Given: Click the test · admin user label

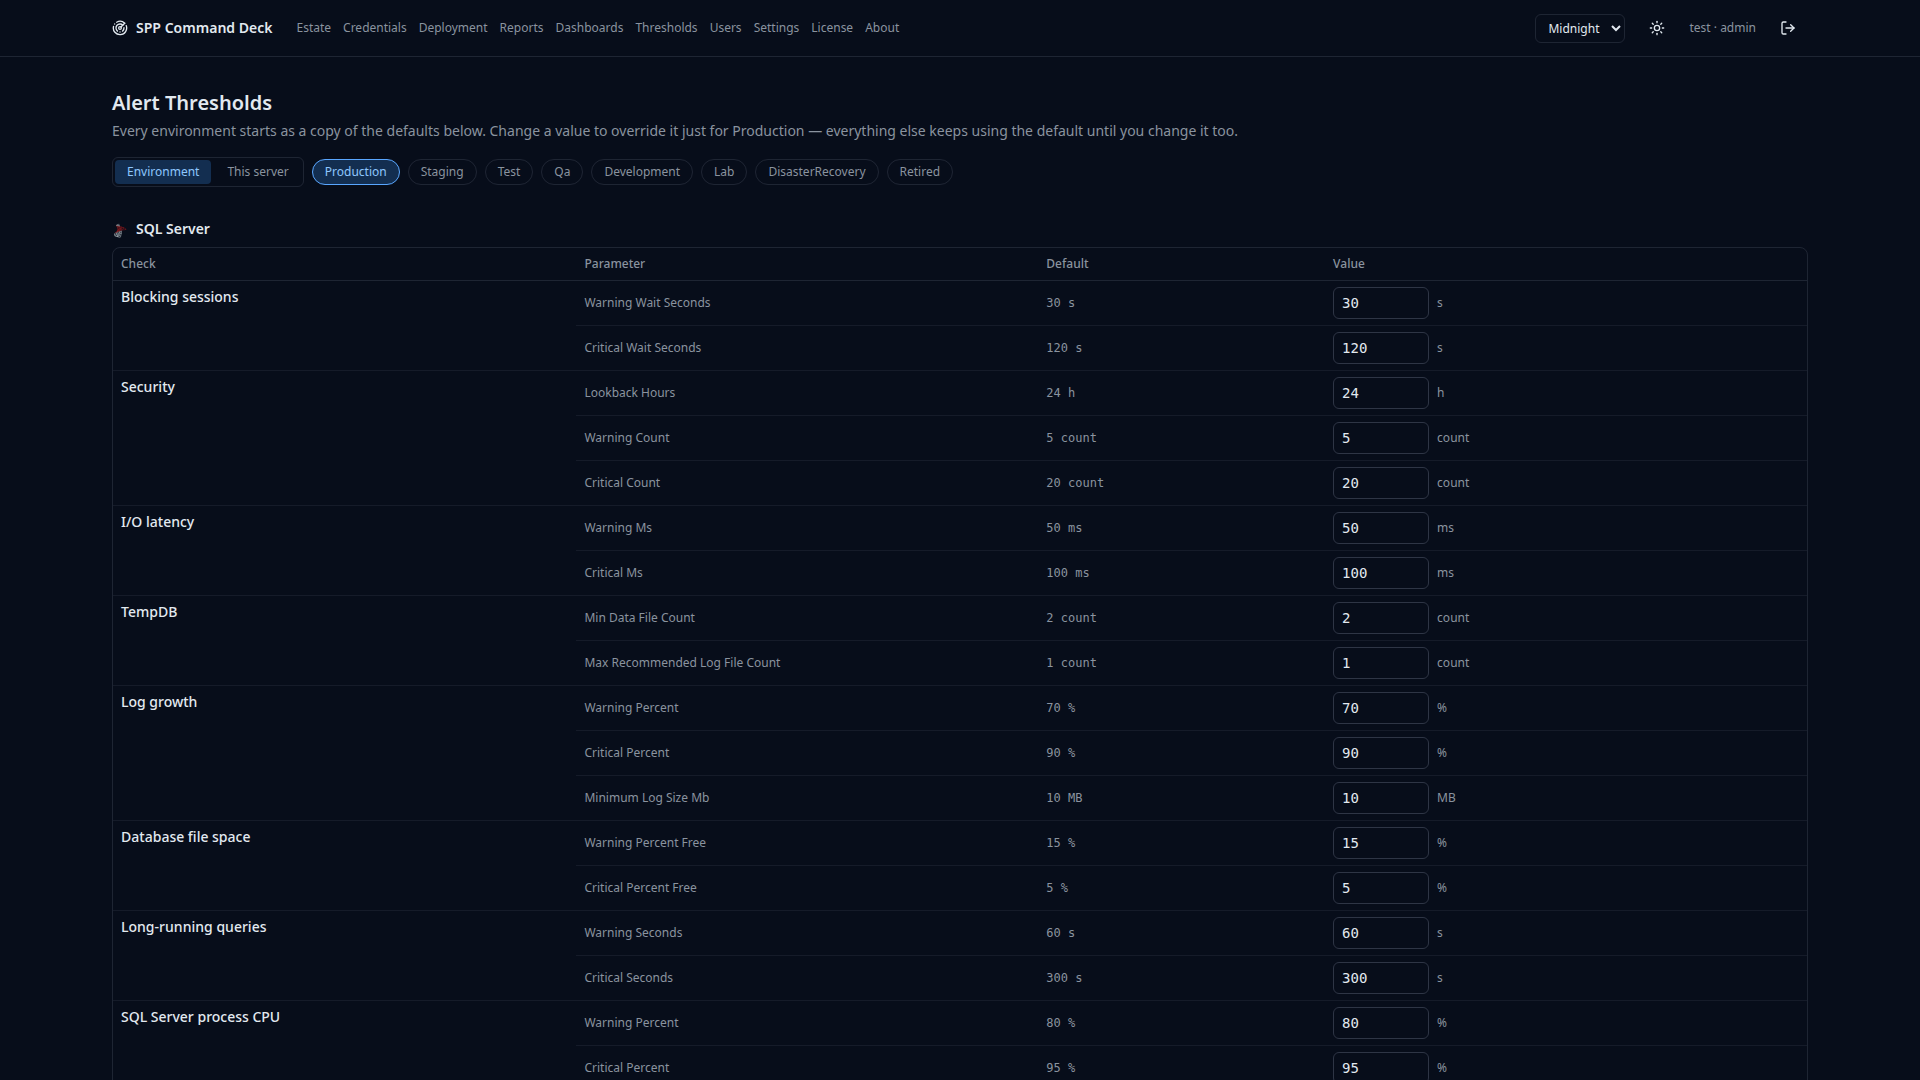Looking at the screenshot, I should [x=1722, y=28].
